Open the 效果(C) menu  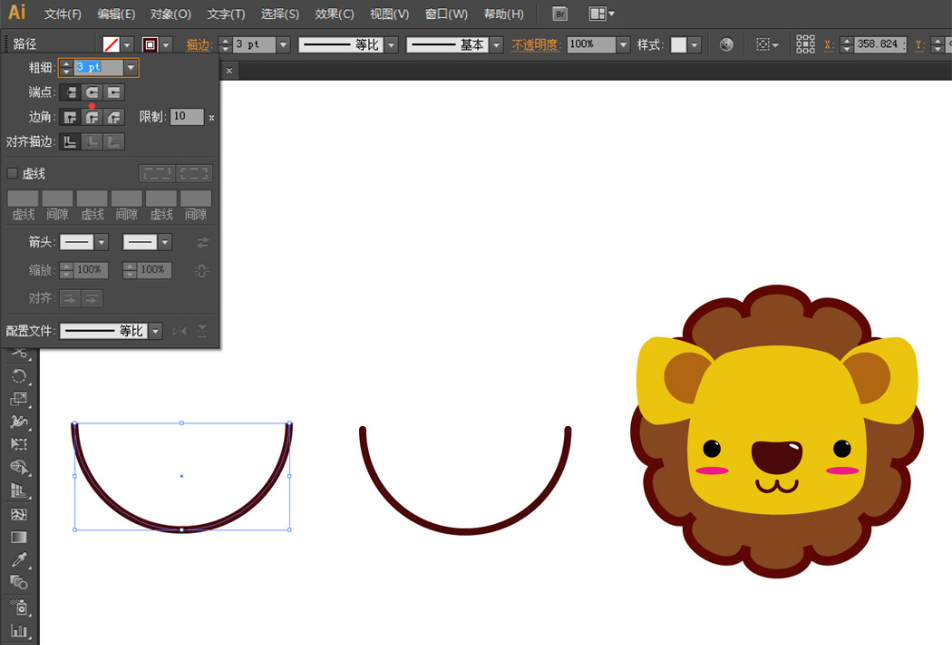pyautogui.click(x=334, y=14)
